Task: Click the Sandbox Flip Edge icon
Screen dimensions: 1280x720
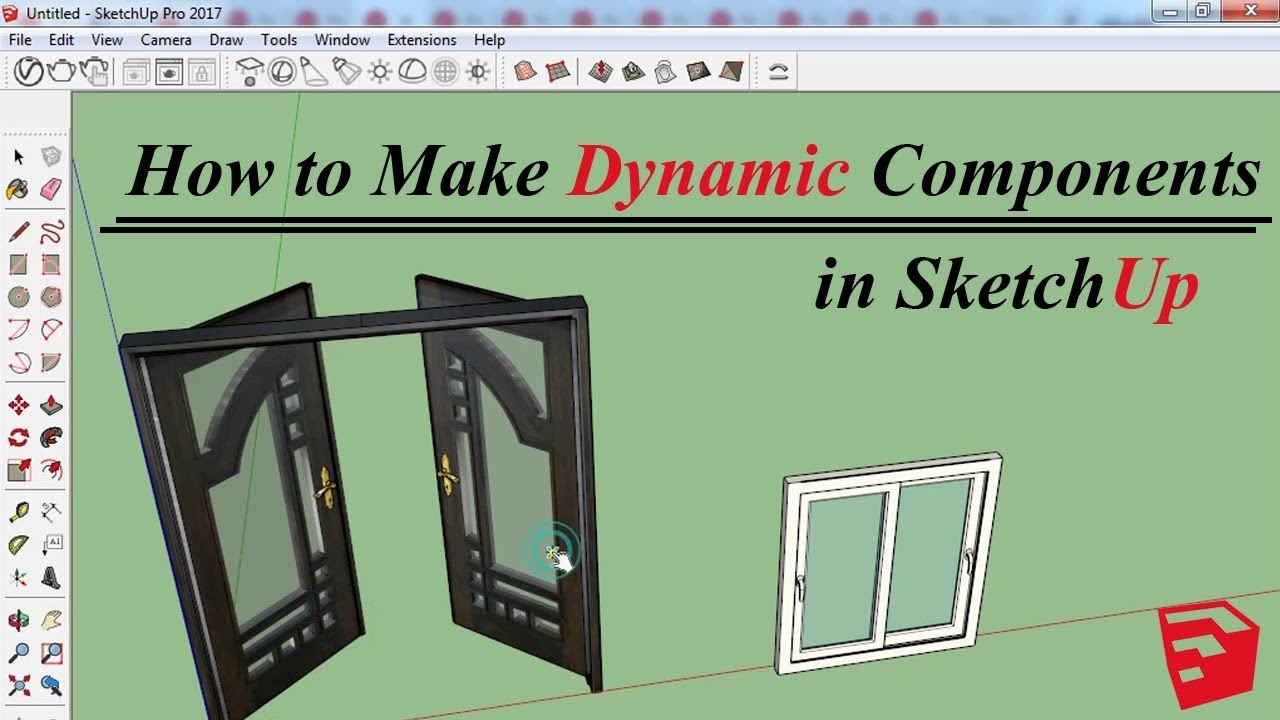Action: [x=731, y=72]
